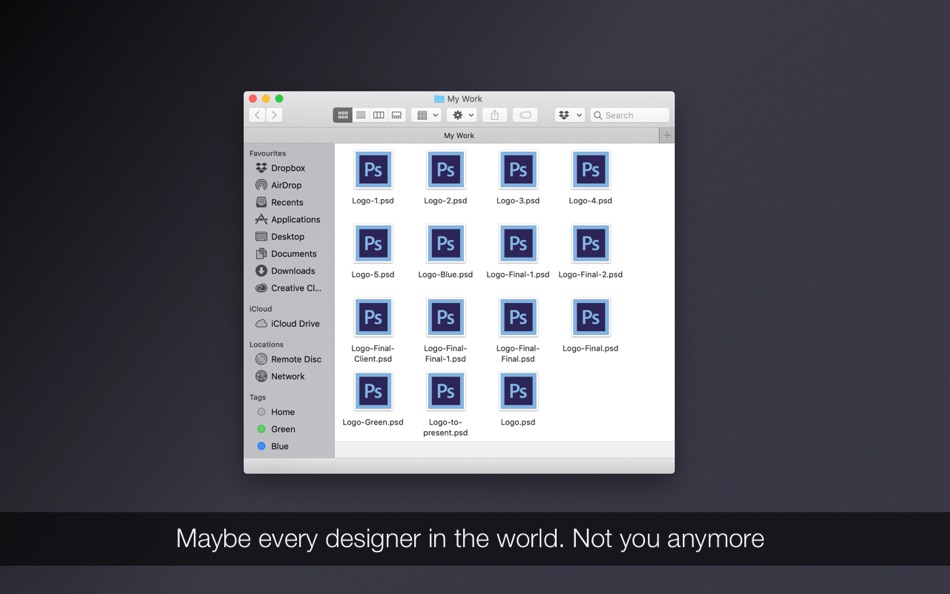Select the Logo-to-present.psd file icon

pyautogui.click(x=445, y=392)
